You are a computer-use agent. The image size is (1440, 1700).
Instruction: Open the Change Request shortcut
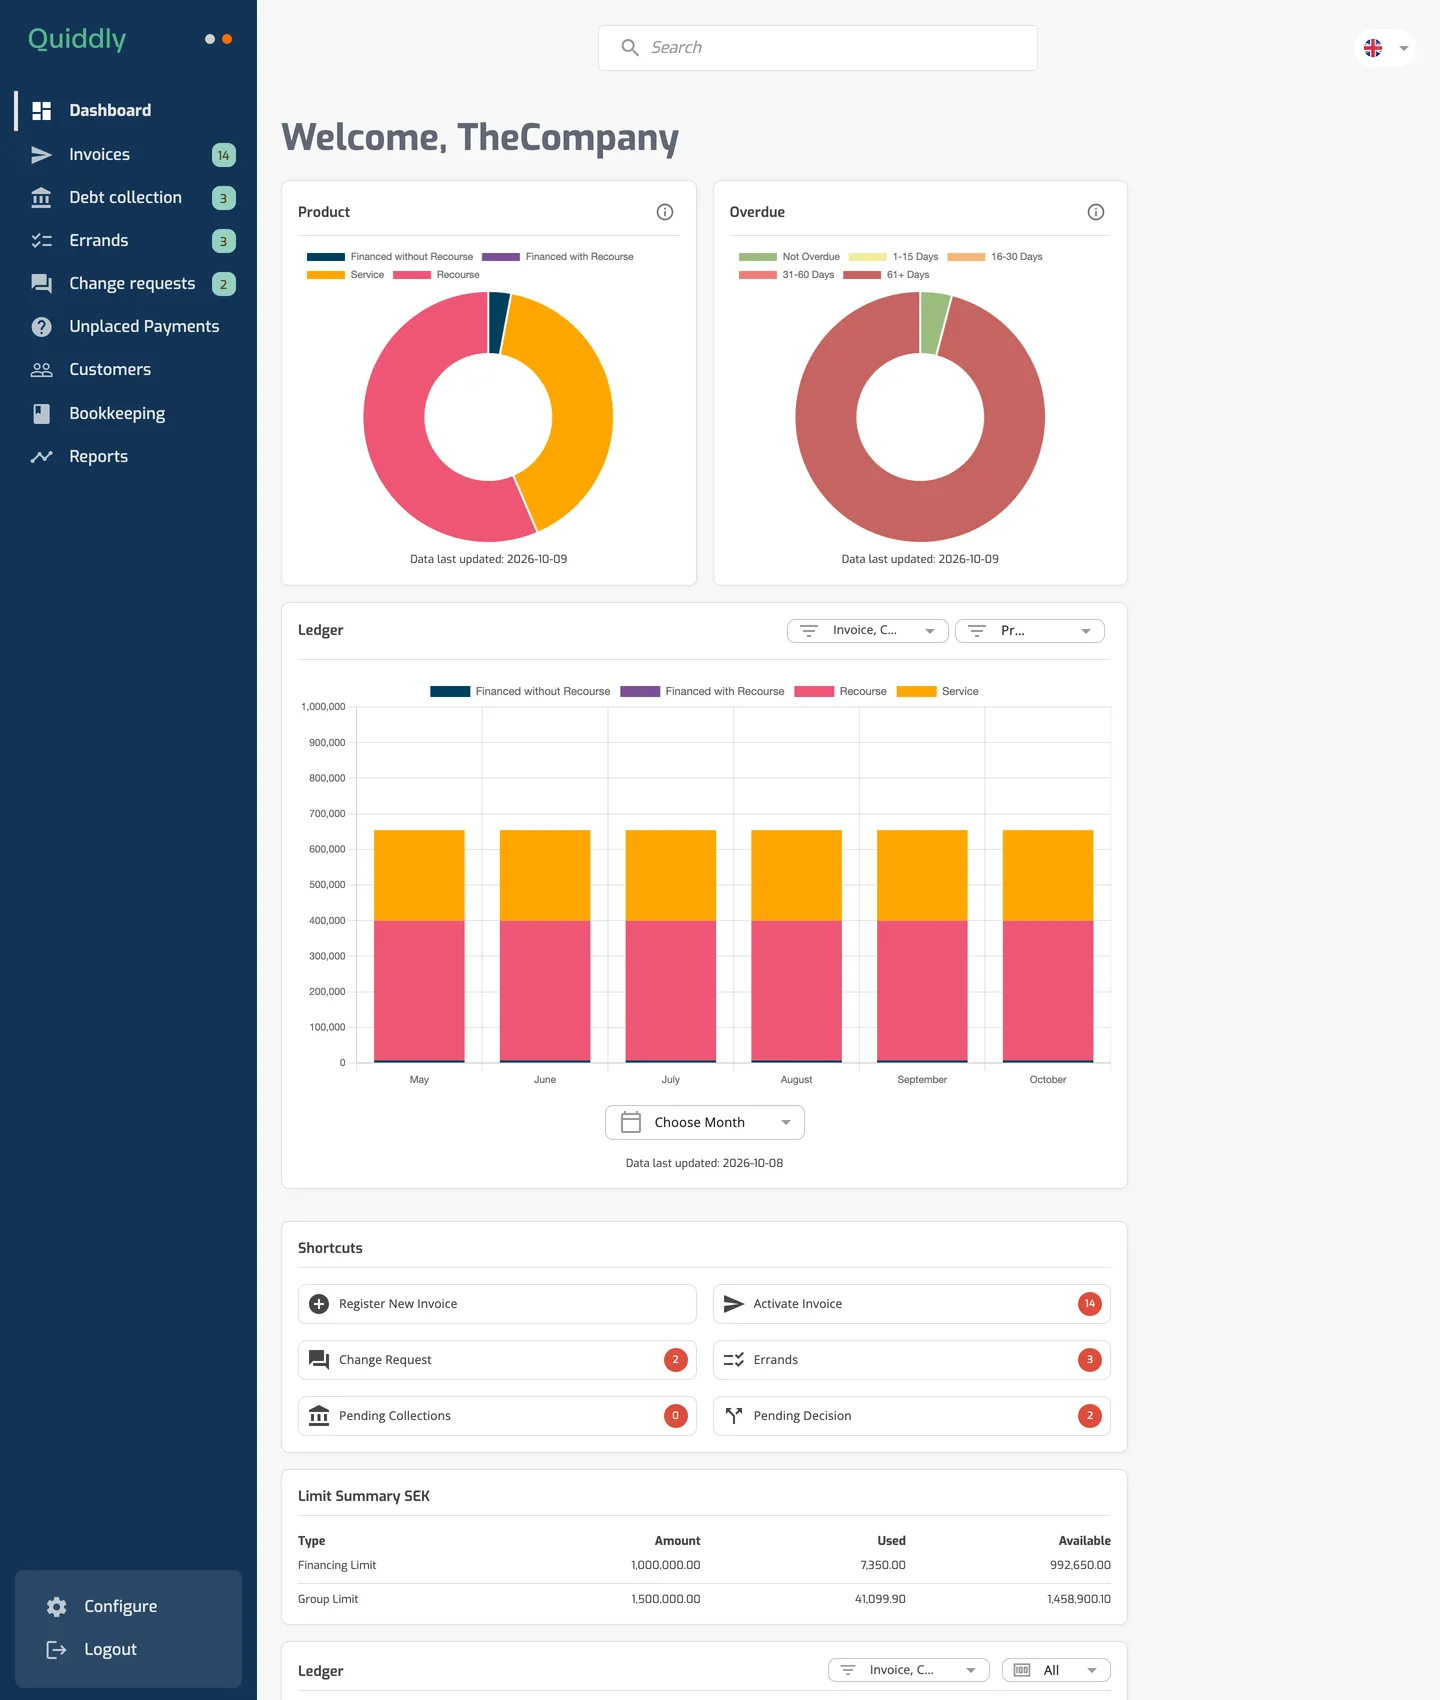point(497,1360)
